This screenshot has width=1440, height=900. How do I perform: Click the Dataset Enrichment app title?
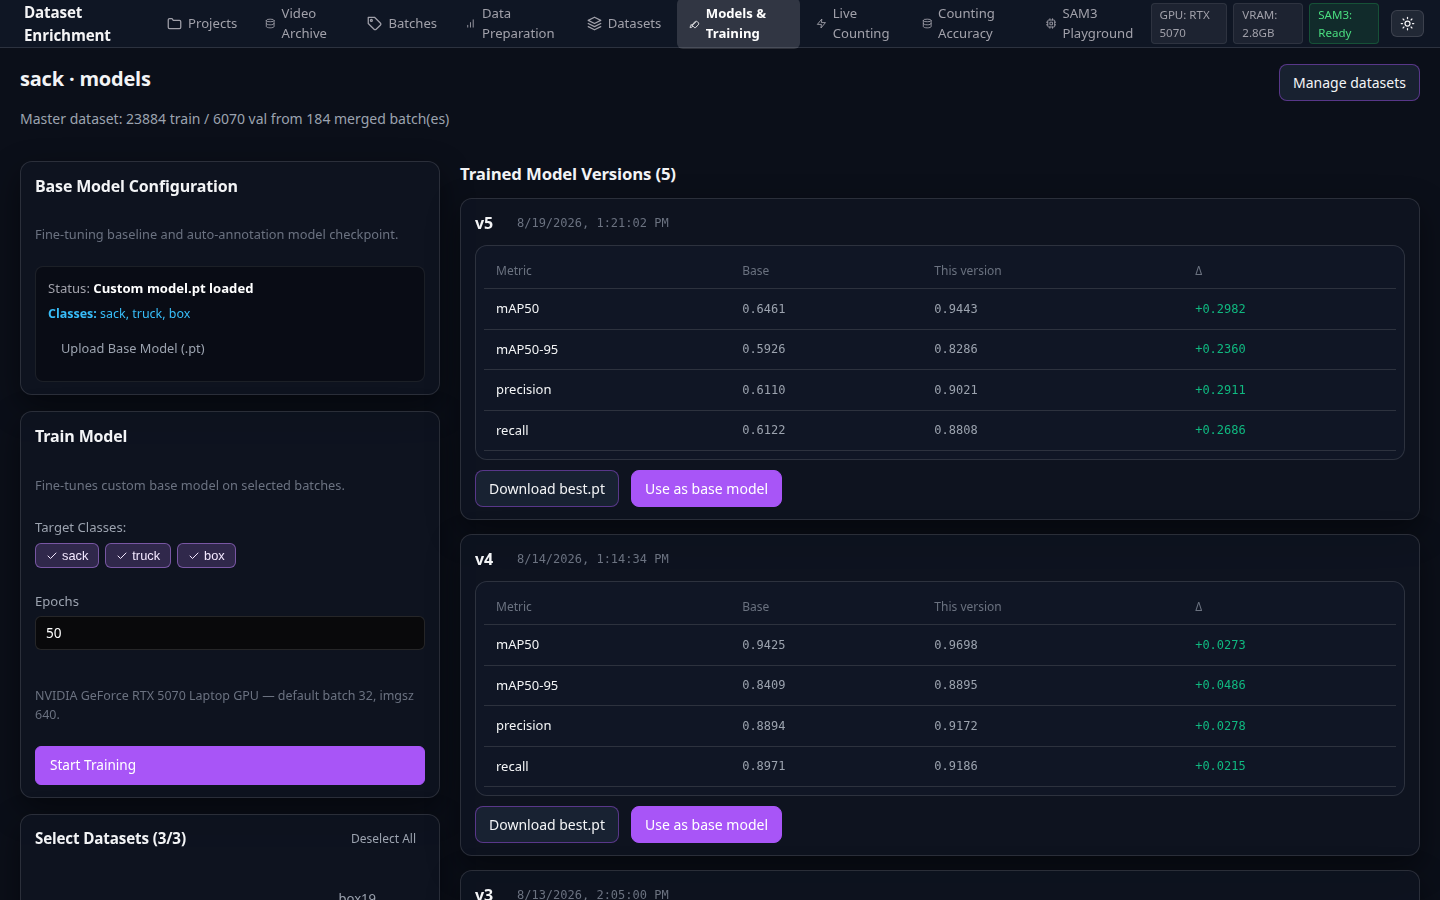[x=67, y=23]
